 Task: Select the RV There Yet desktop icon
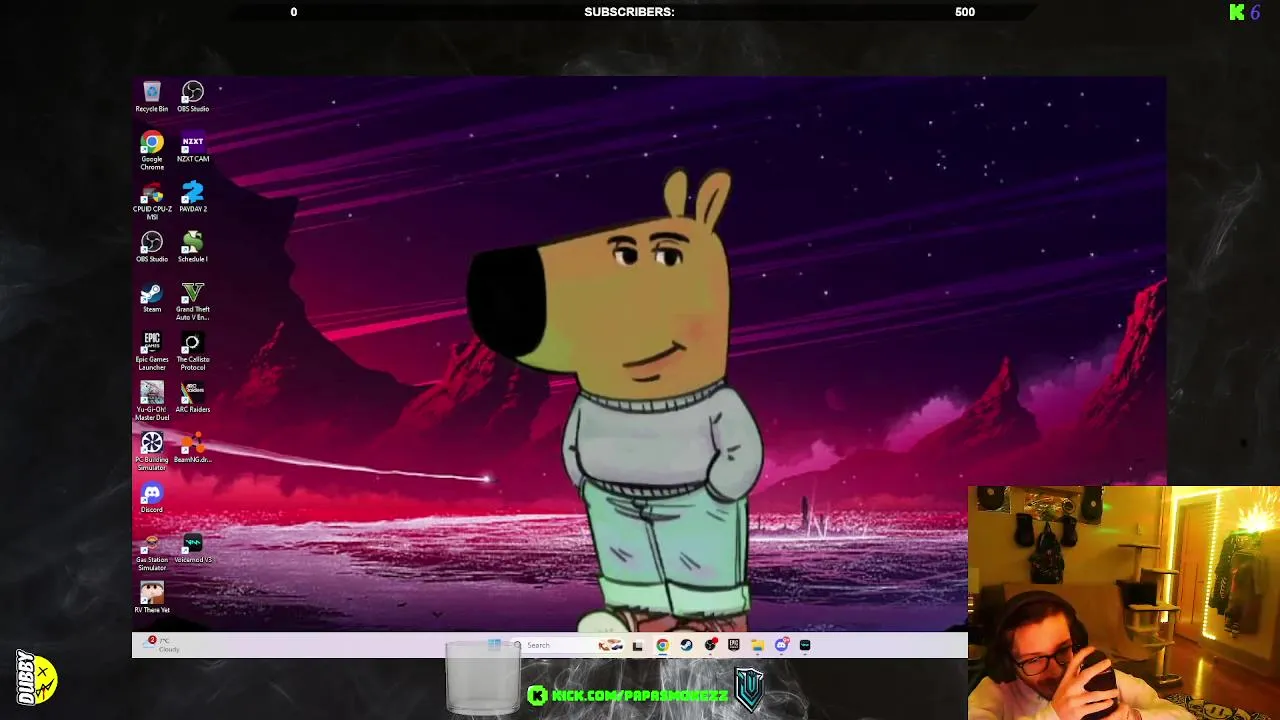152,597
